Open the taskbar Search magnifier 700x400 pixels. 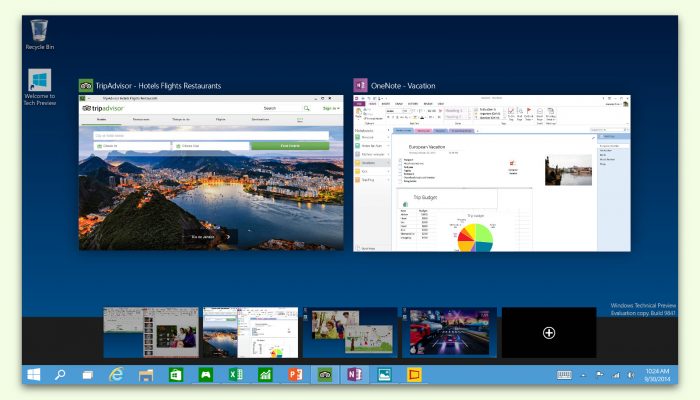coord(60,375)
